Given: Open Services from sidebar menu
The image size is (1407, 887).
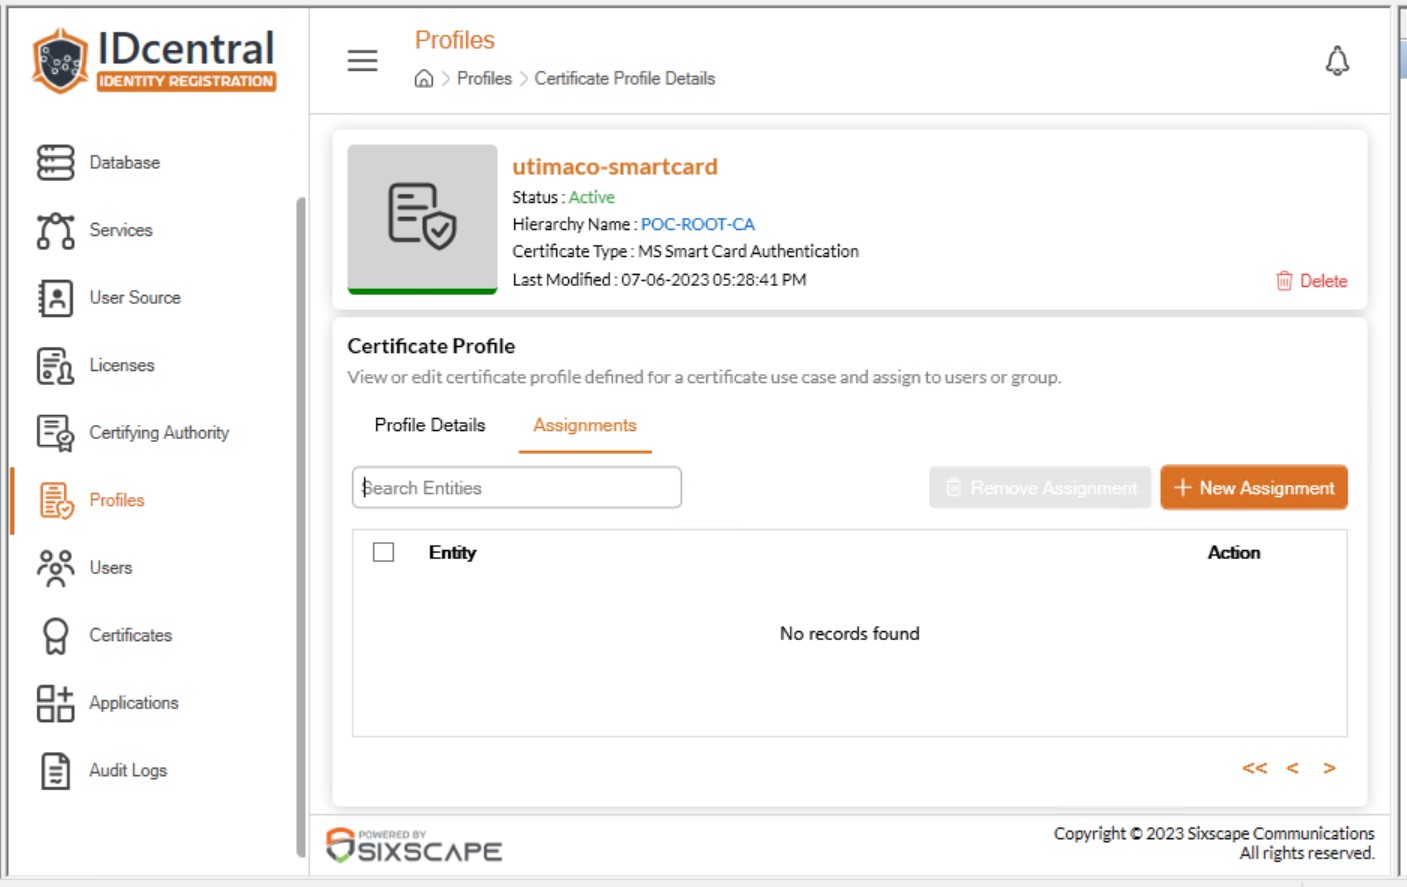Looking at the screenshot, I should [x=121, y=230].
